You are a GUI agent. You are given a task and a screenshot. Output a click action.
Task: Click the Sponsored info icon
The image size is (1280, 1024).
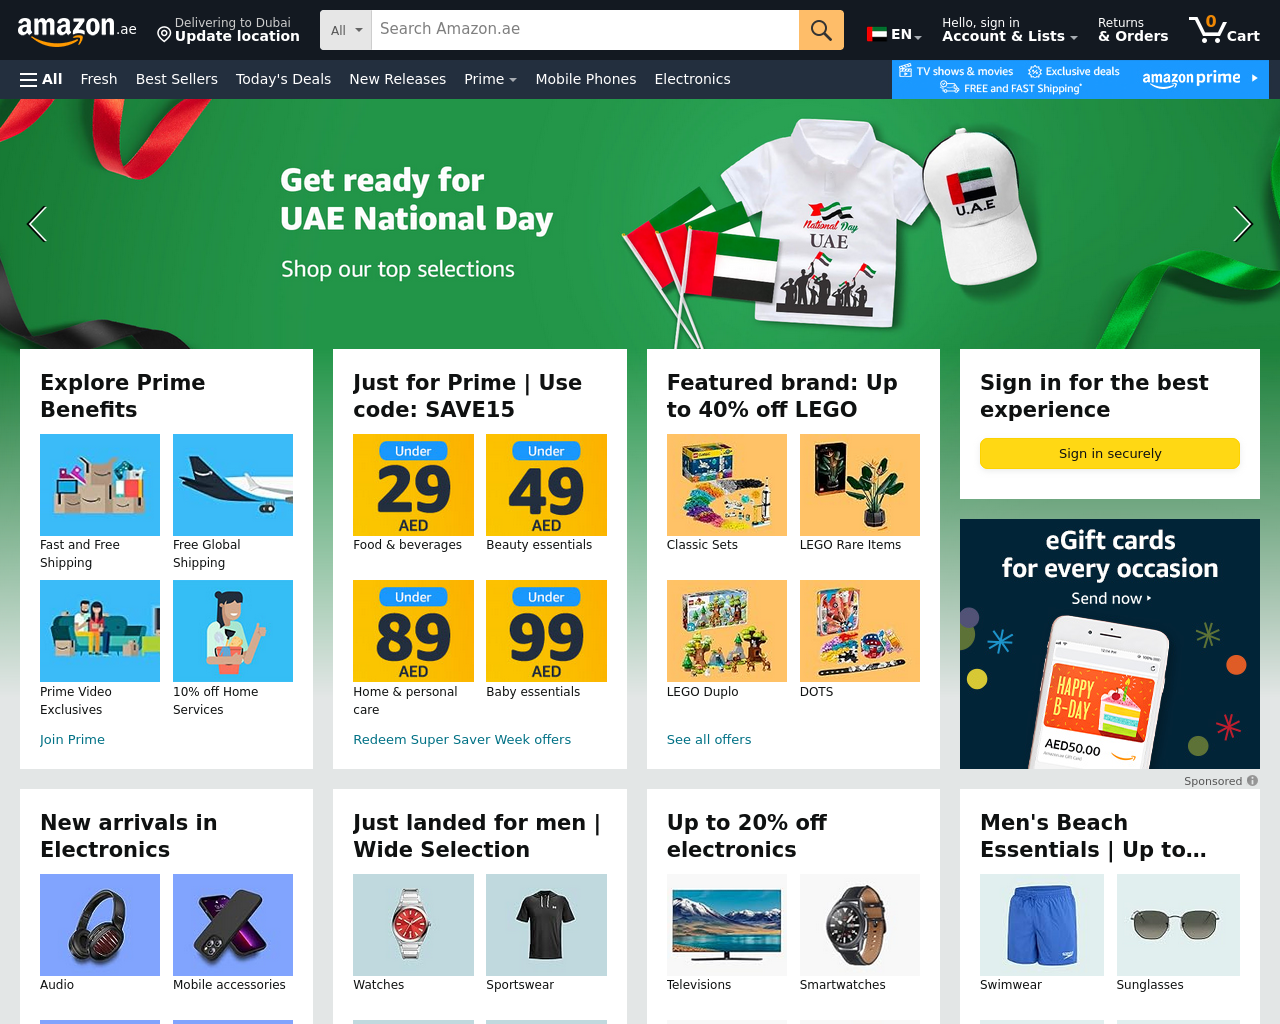tap(1253, 781)
